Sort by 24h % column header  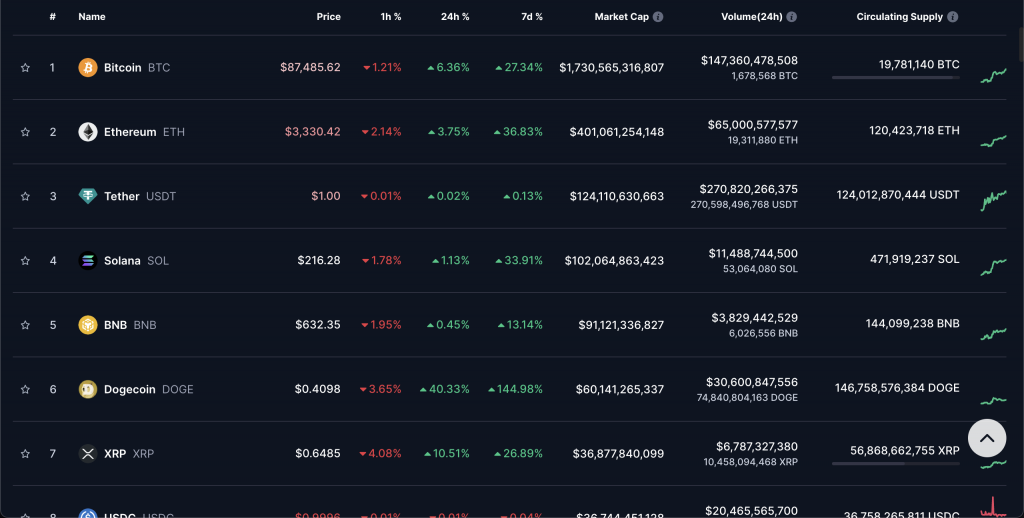(453, 17)
